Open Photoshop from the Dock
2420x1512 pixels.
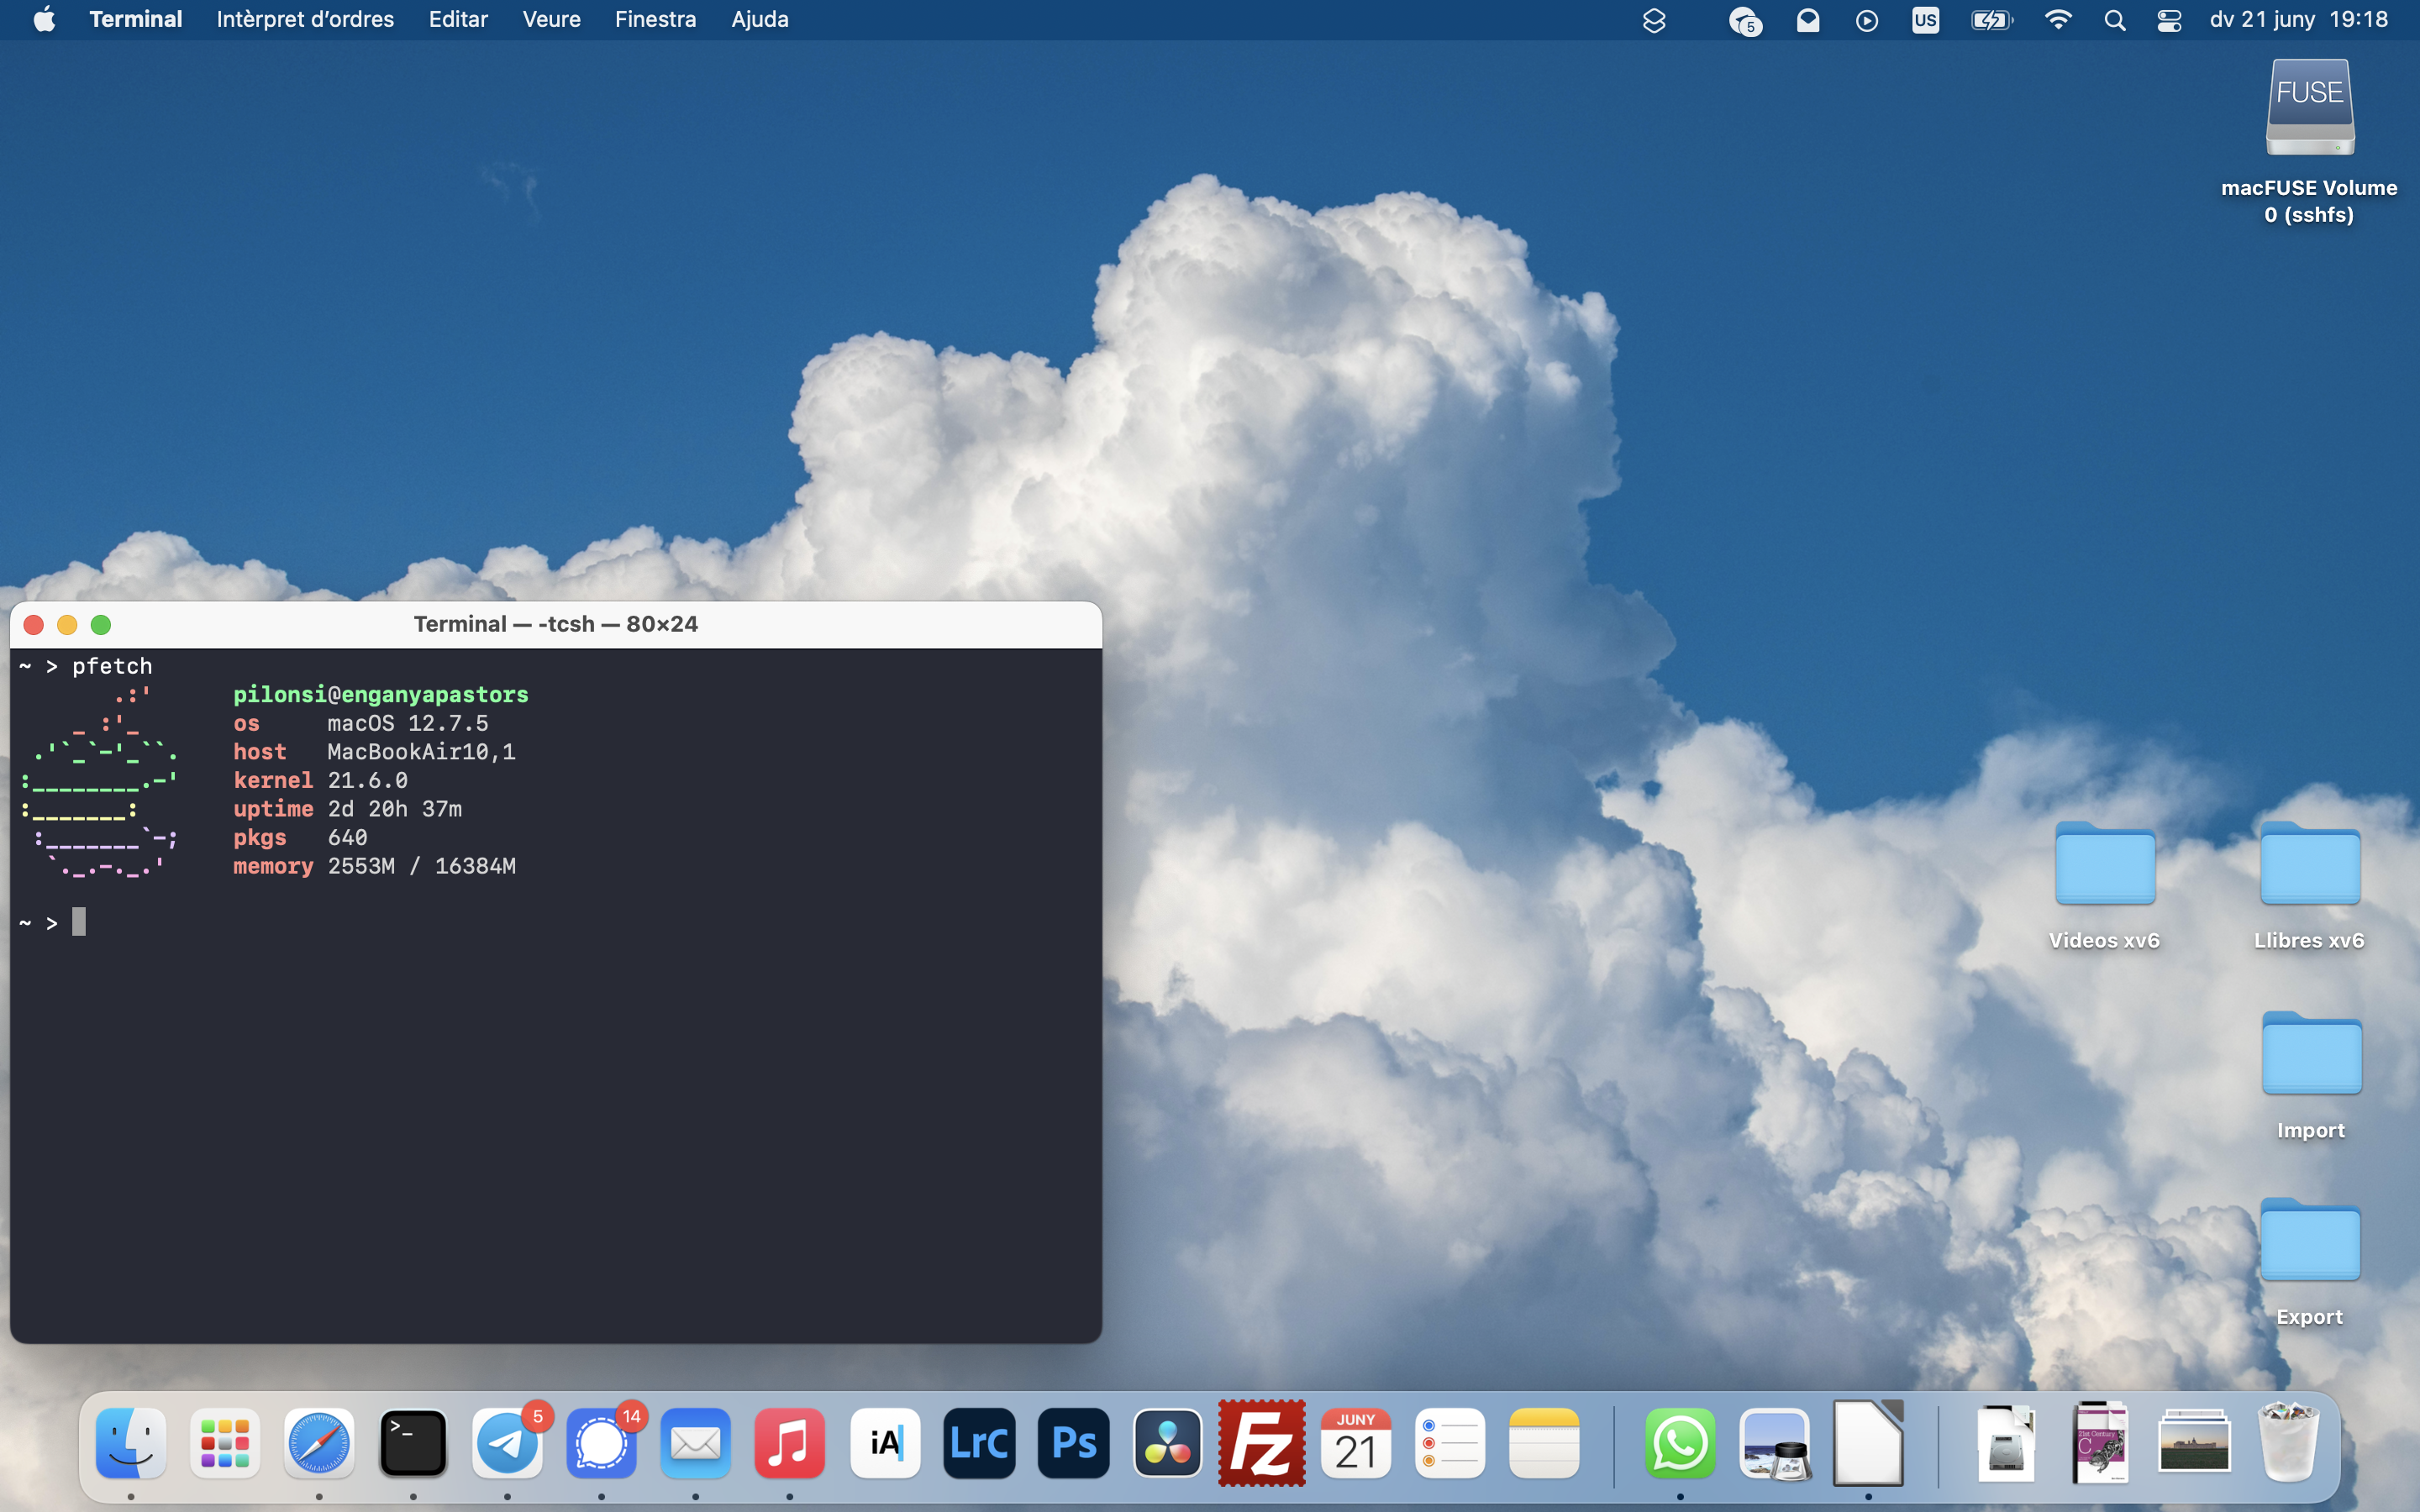pyautogui.click(x=1073, y=1443)
